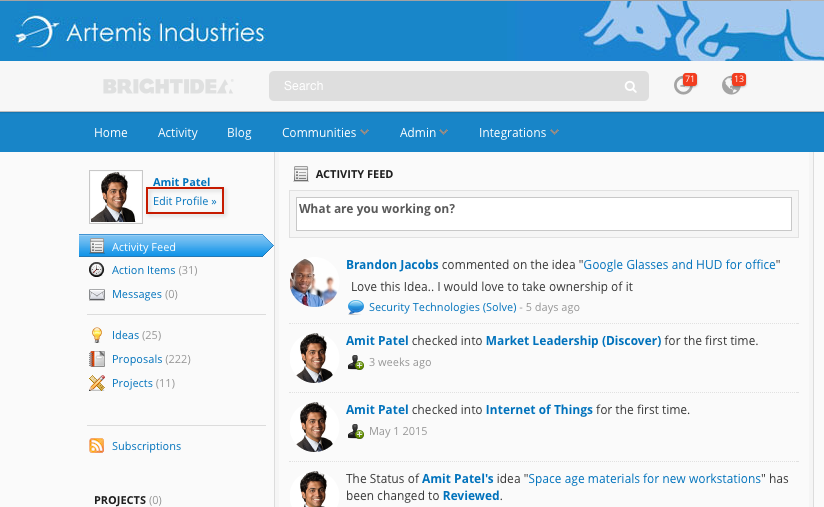824x507 pixels.
Task: Click the Ideas lightbulb icon
Action: click(97, 335)
